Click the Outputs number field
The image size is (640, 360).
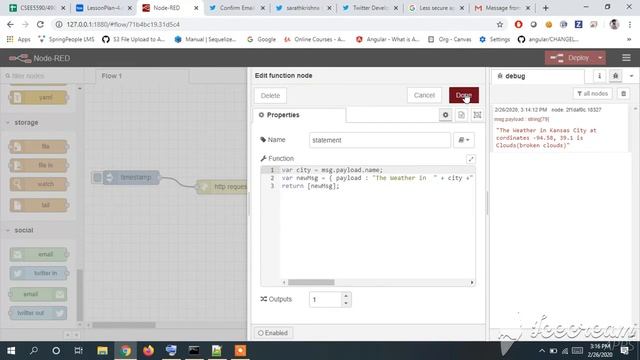click(x=325, y=300)
